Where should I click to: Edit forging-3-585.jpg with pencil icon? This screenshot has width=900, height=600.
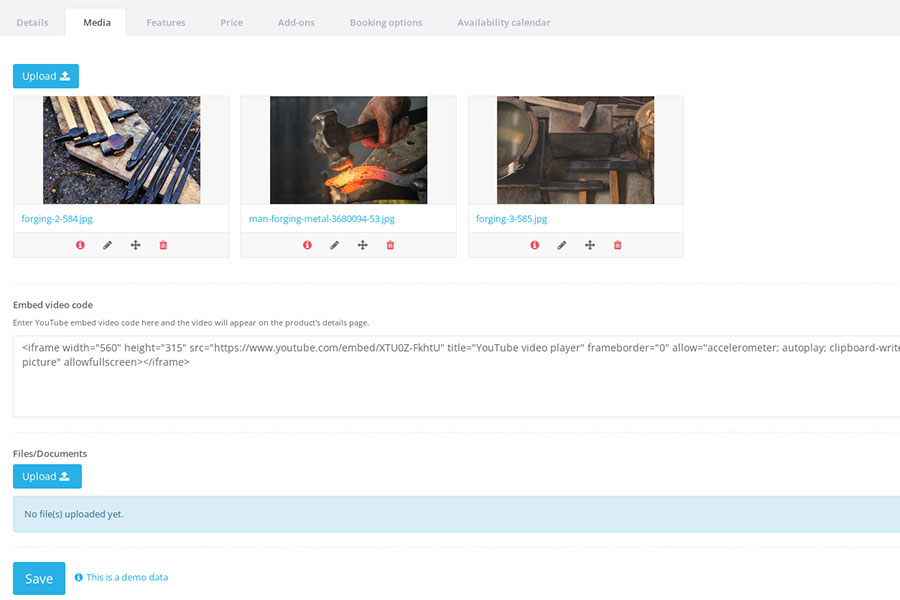[562, 245]
